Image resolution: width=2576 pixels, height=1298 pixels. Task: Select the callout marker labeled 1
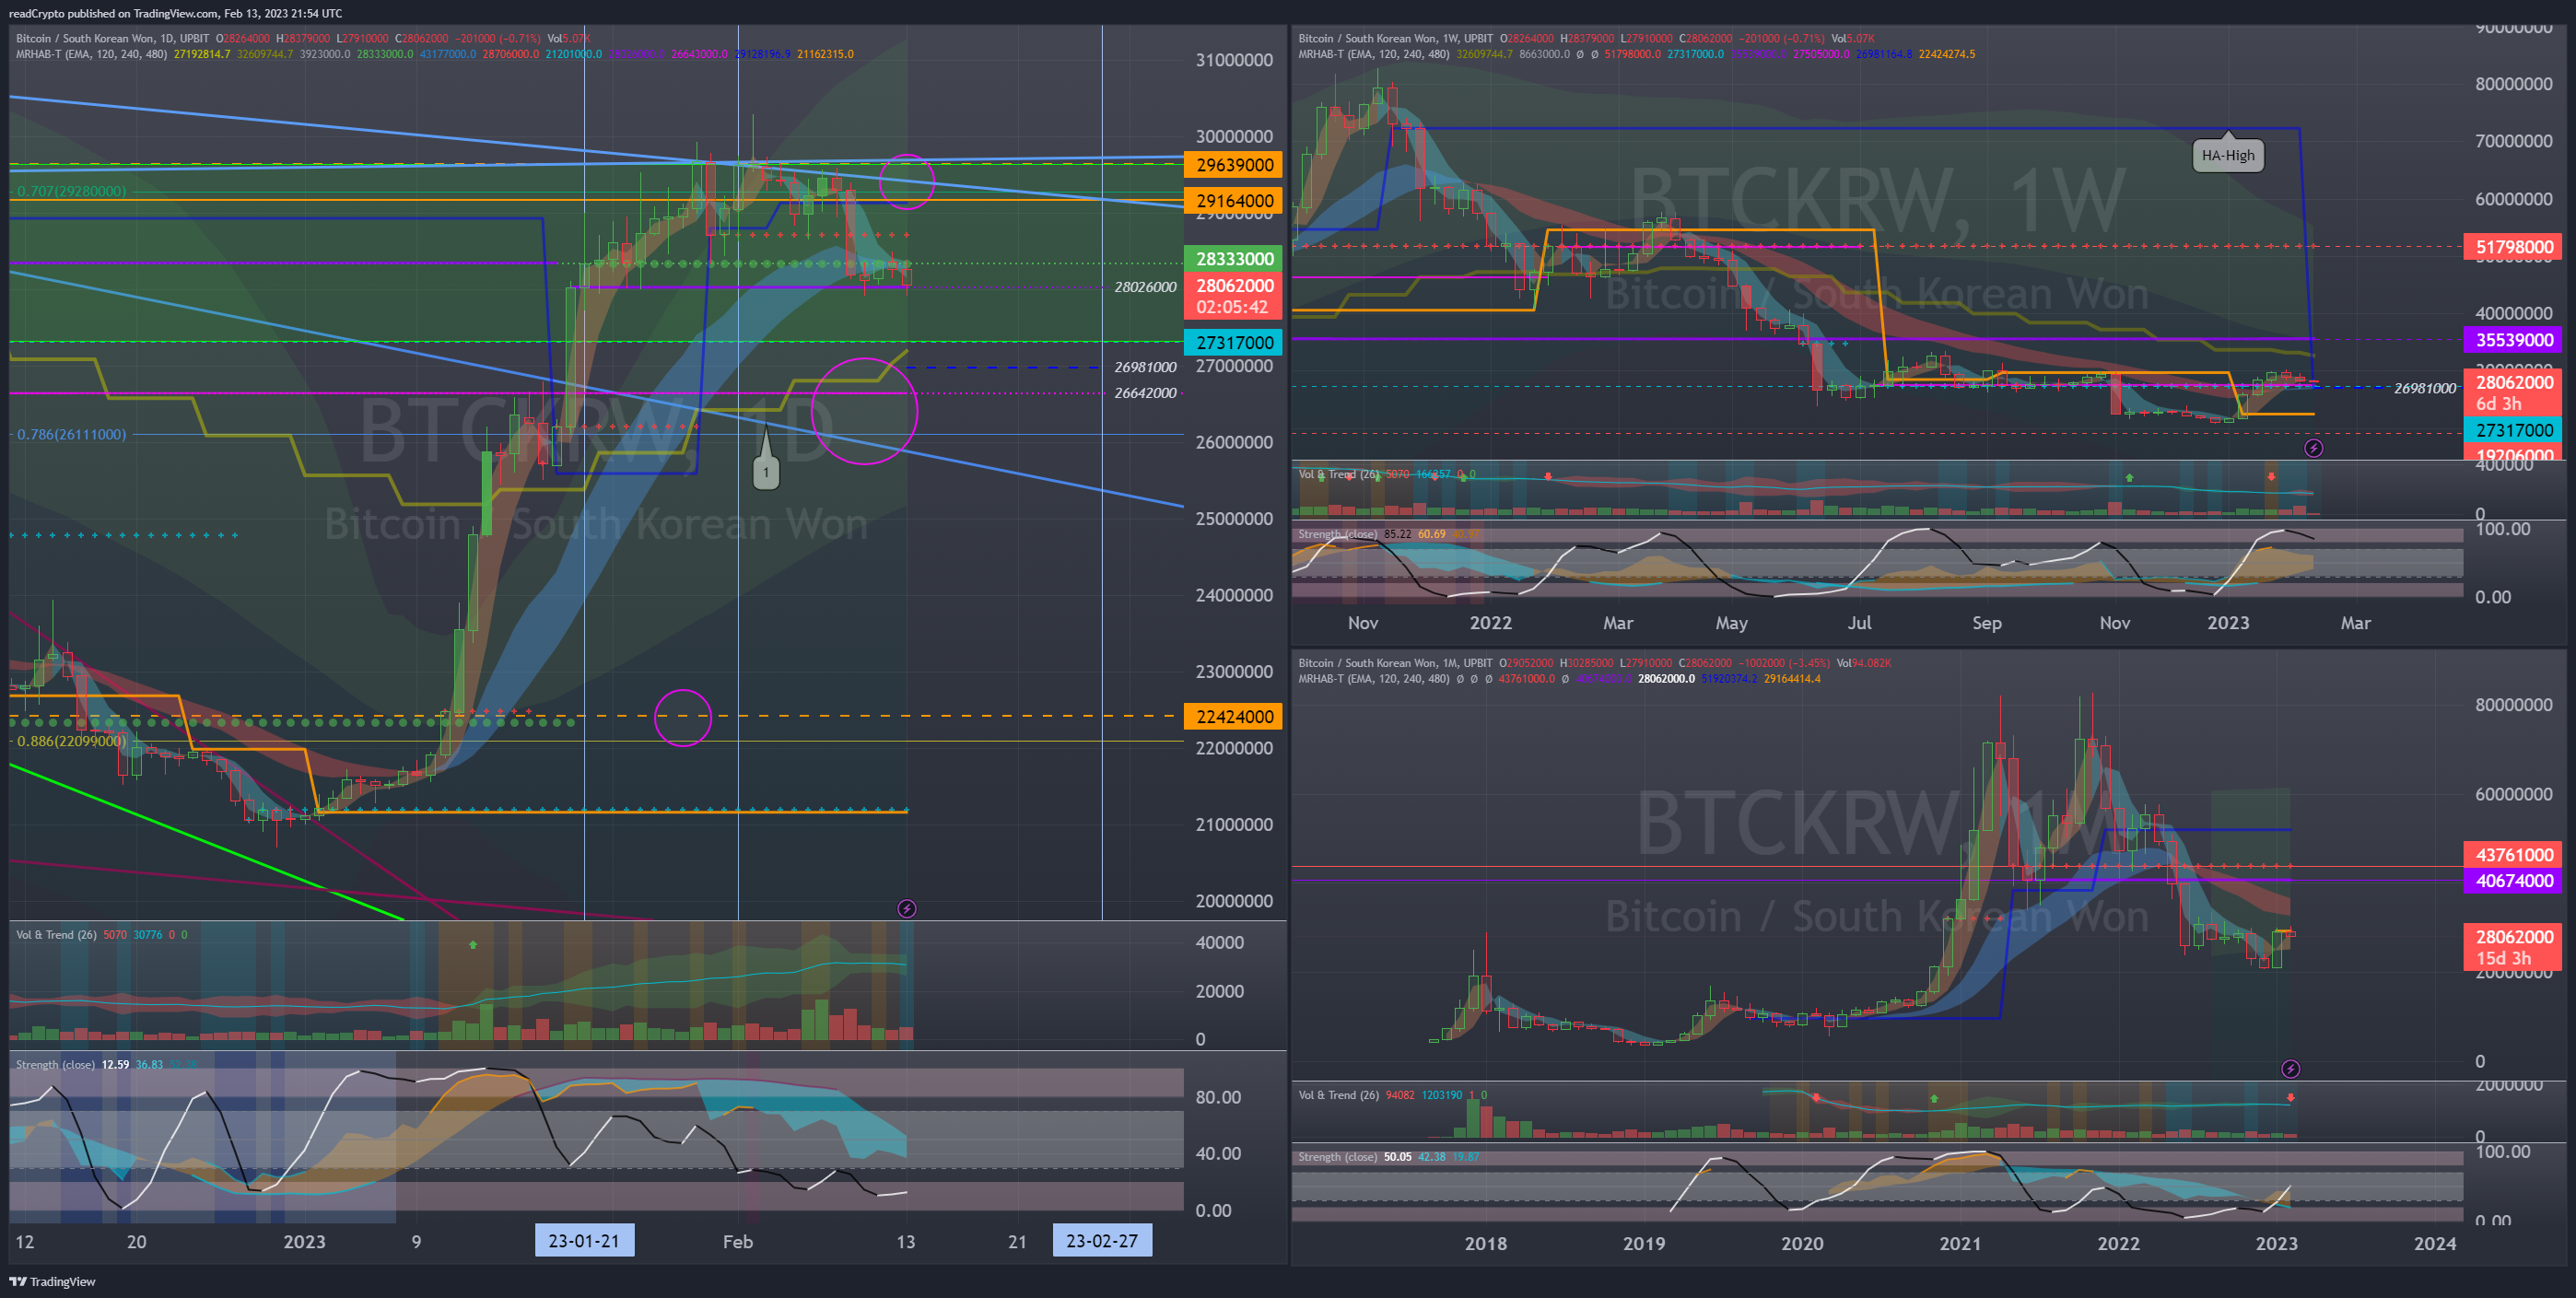click(766, 471)
